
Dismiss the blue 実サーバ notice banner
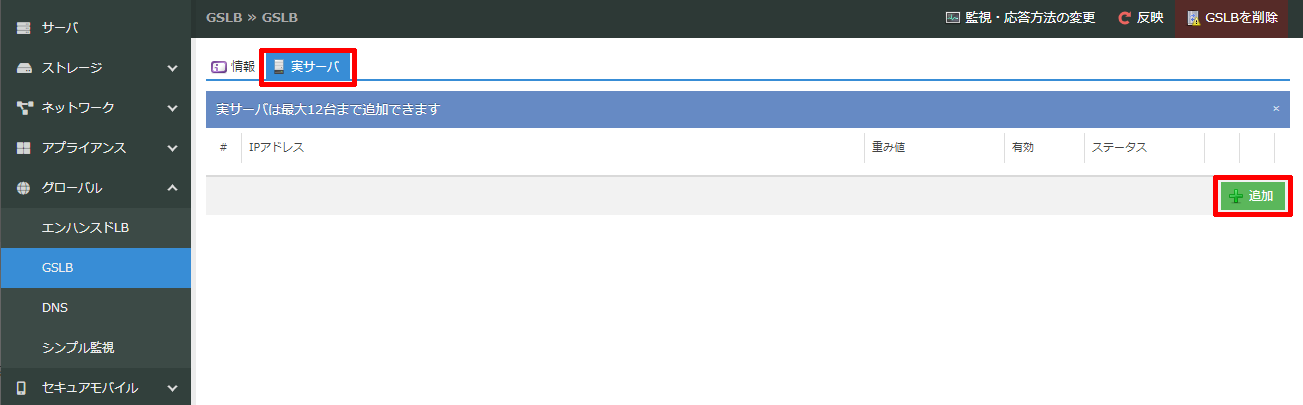pyautogui.click(x=1276, y=108)
